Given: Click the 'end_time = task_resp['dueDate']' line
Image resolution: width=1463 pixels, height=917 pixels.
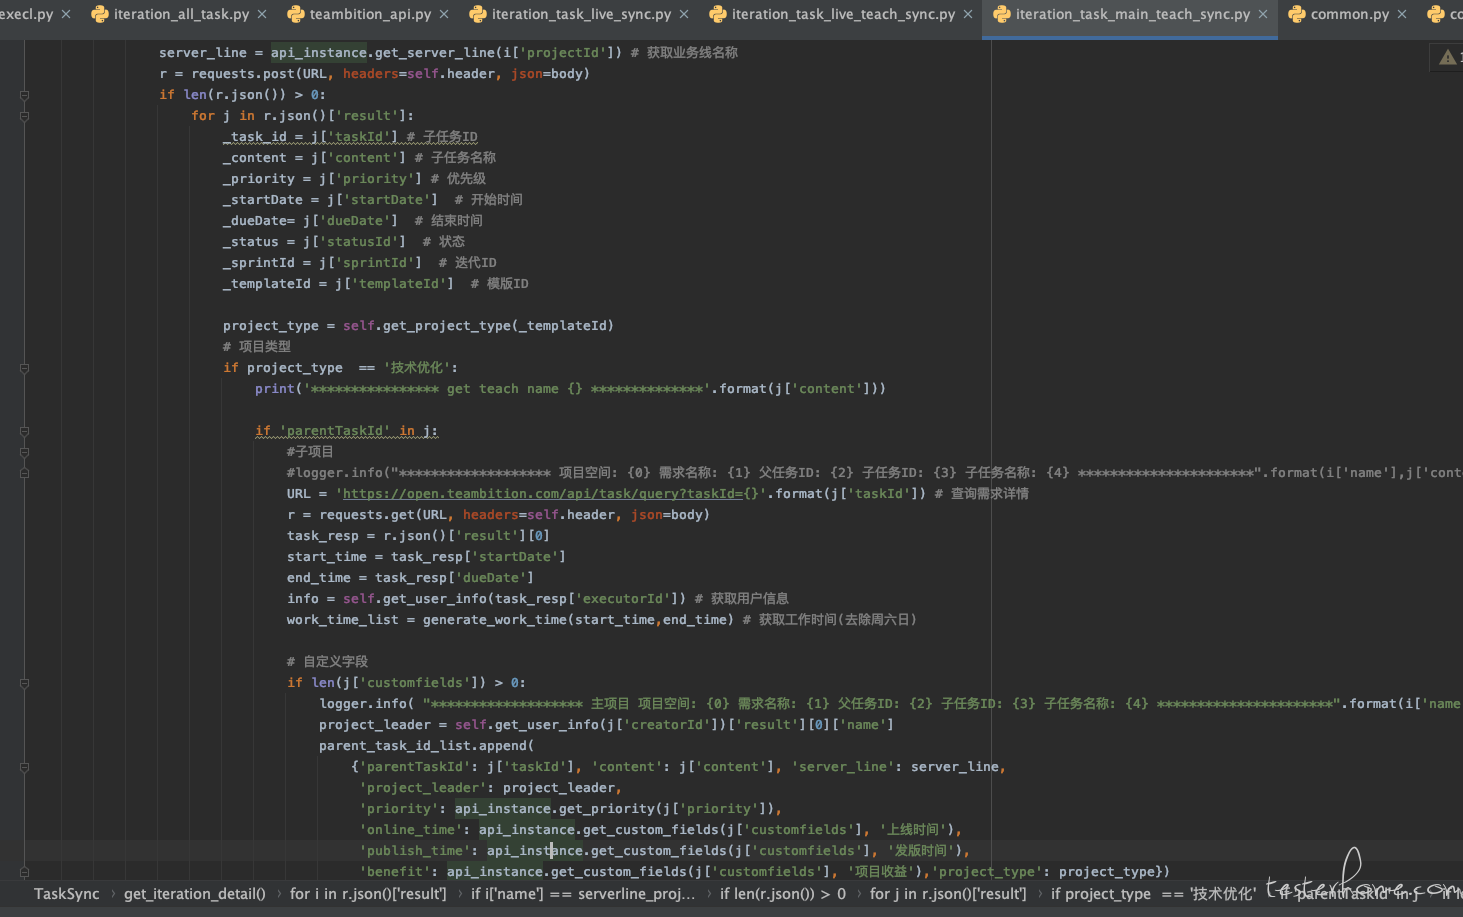Looking at the screenshot, I should click(410, 578).
